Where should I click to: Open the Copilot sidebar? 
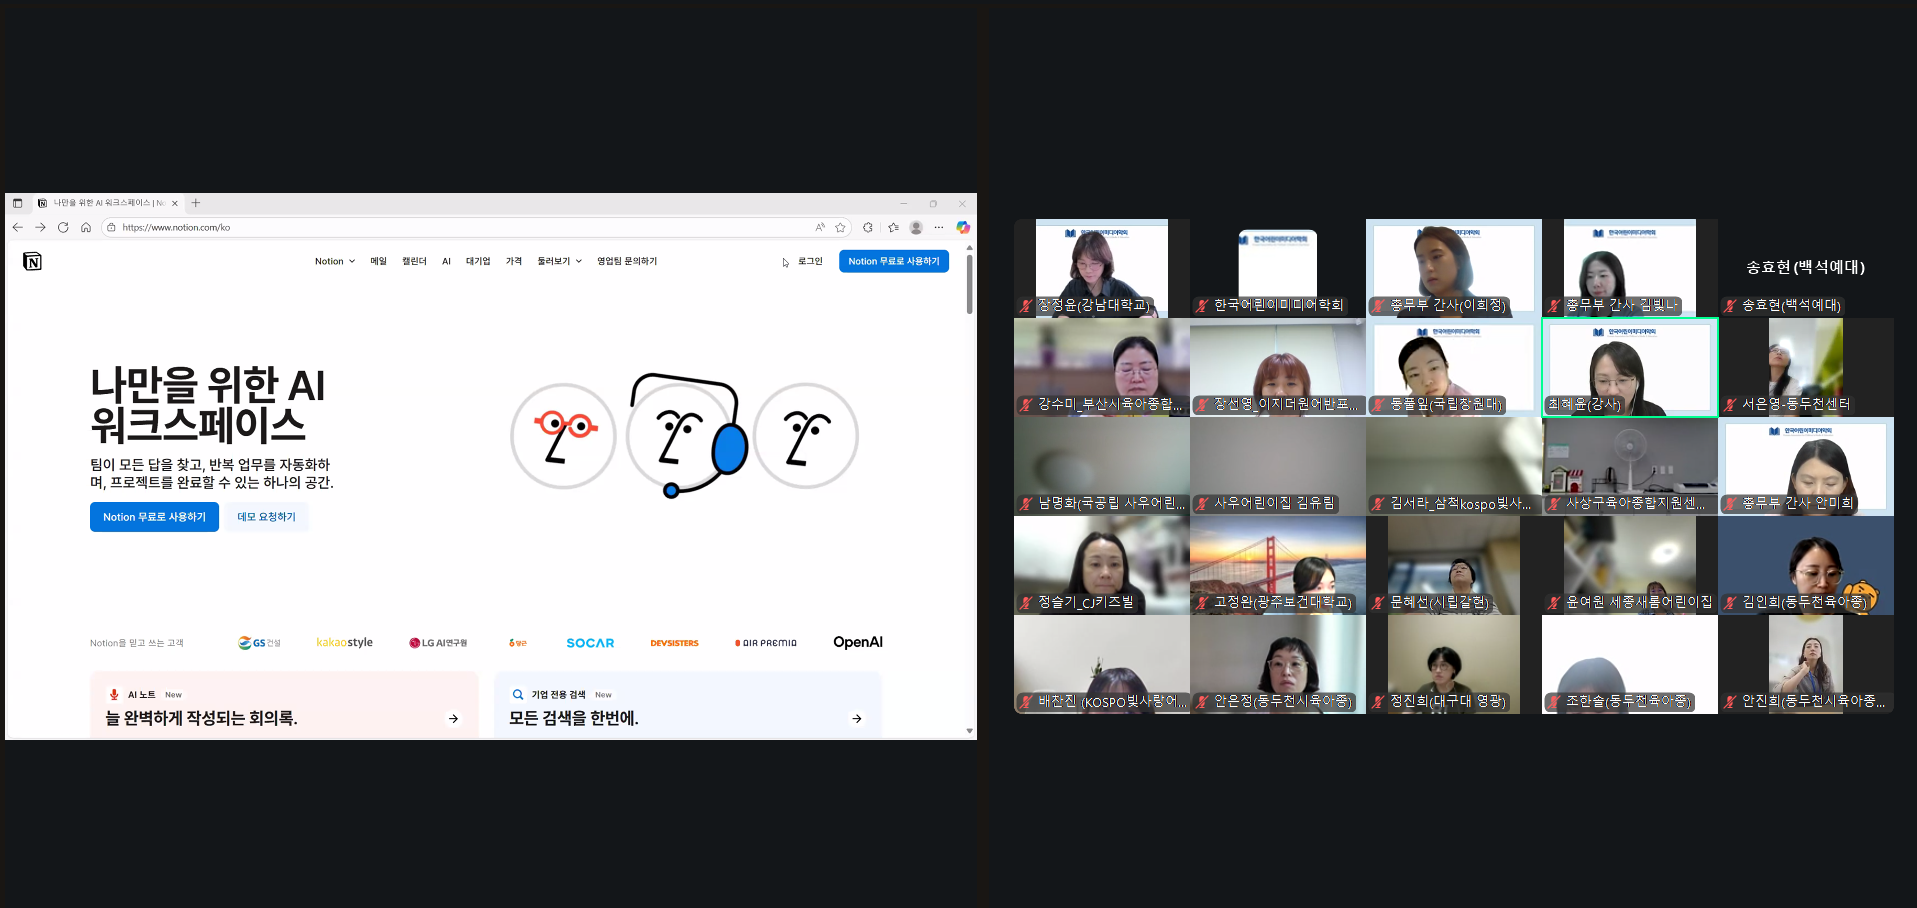(x=963, y=227)
